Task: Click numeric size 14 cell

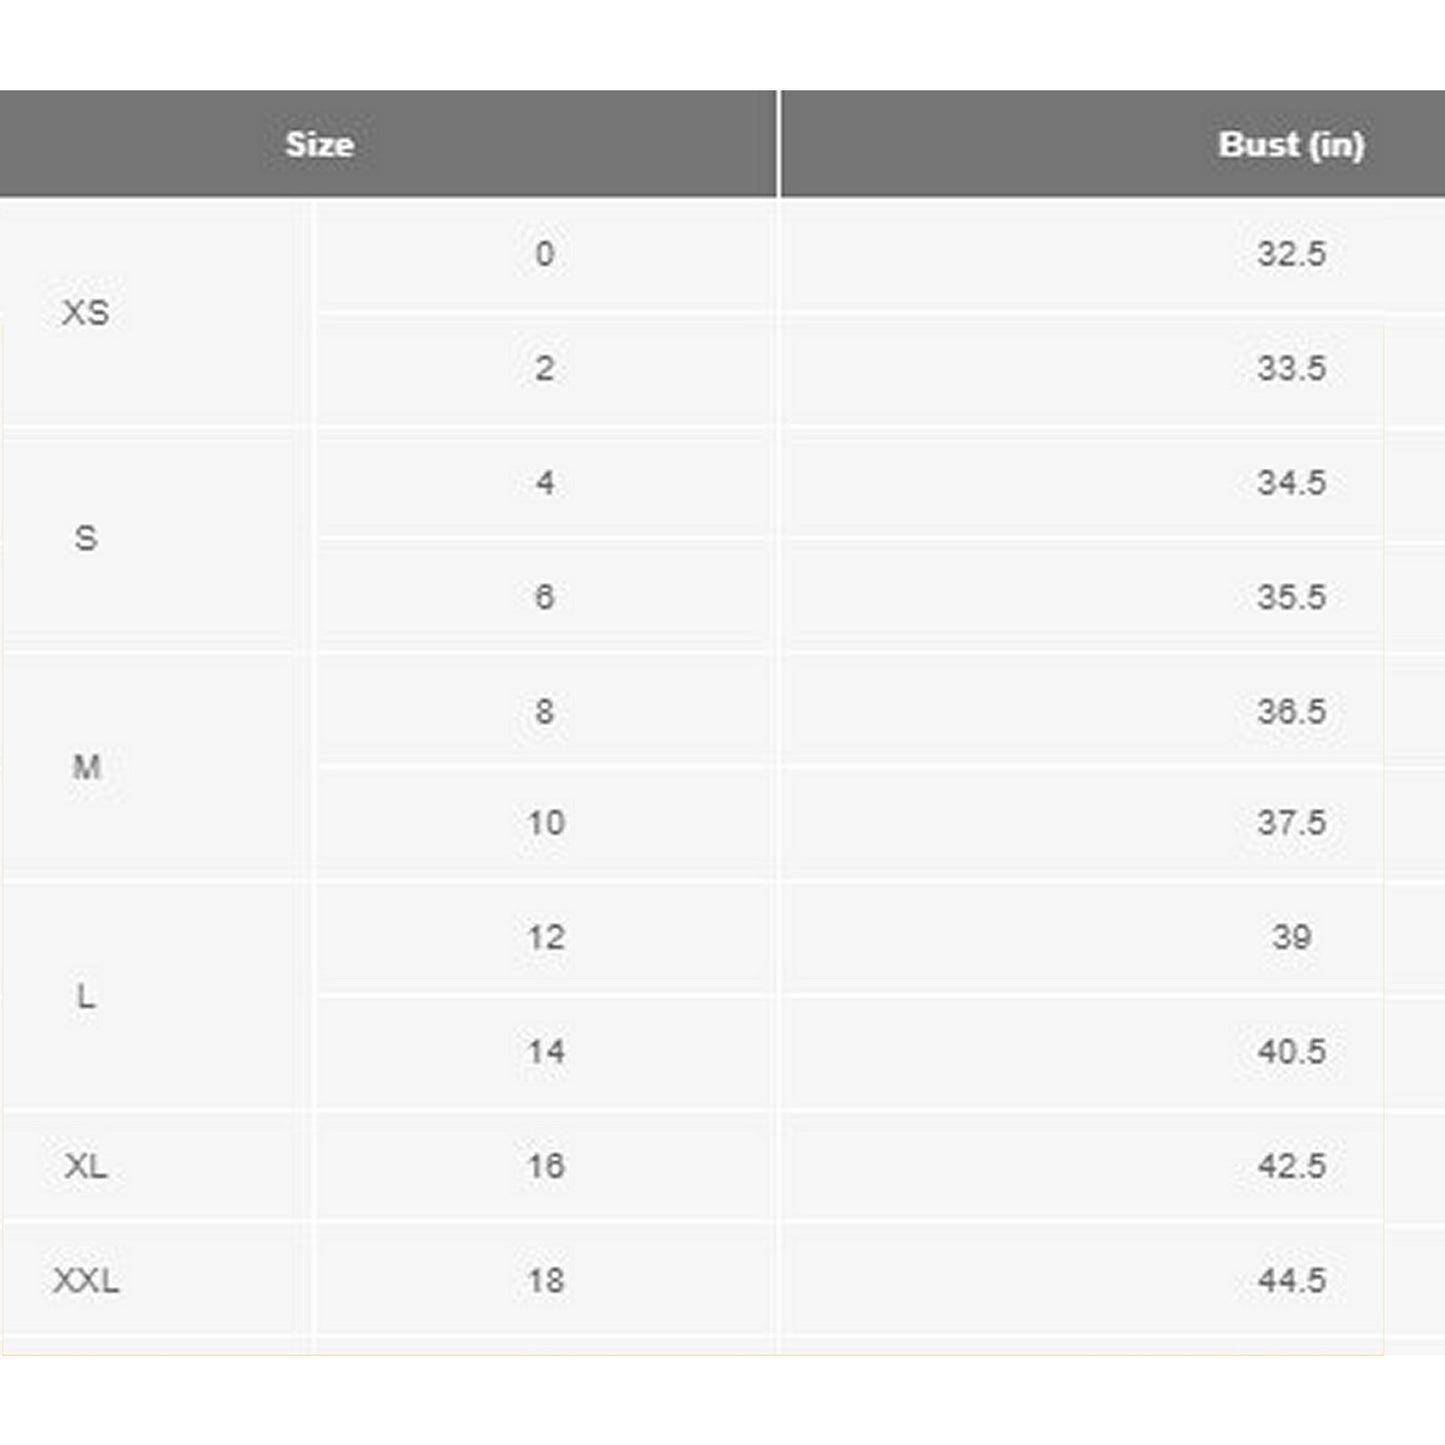Action: coord(546,1051)
